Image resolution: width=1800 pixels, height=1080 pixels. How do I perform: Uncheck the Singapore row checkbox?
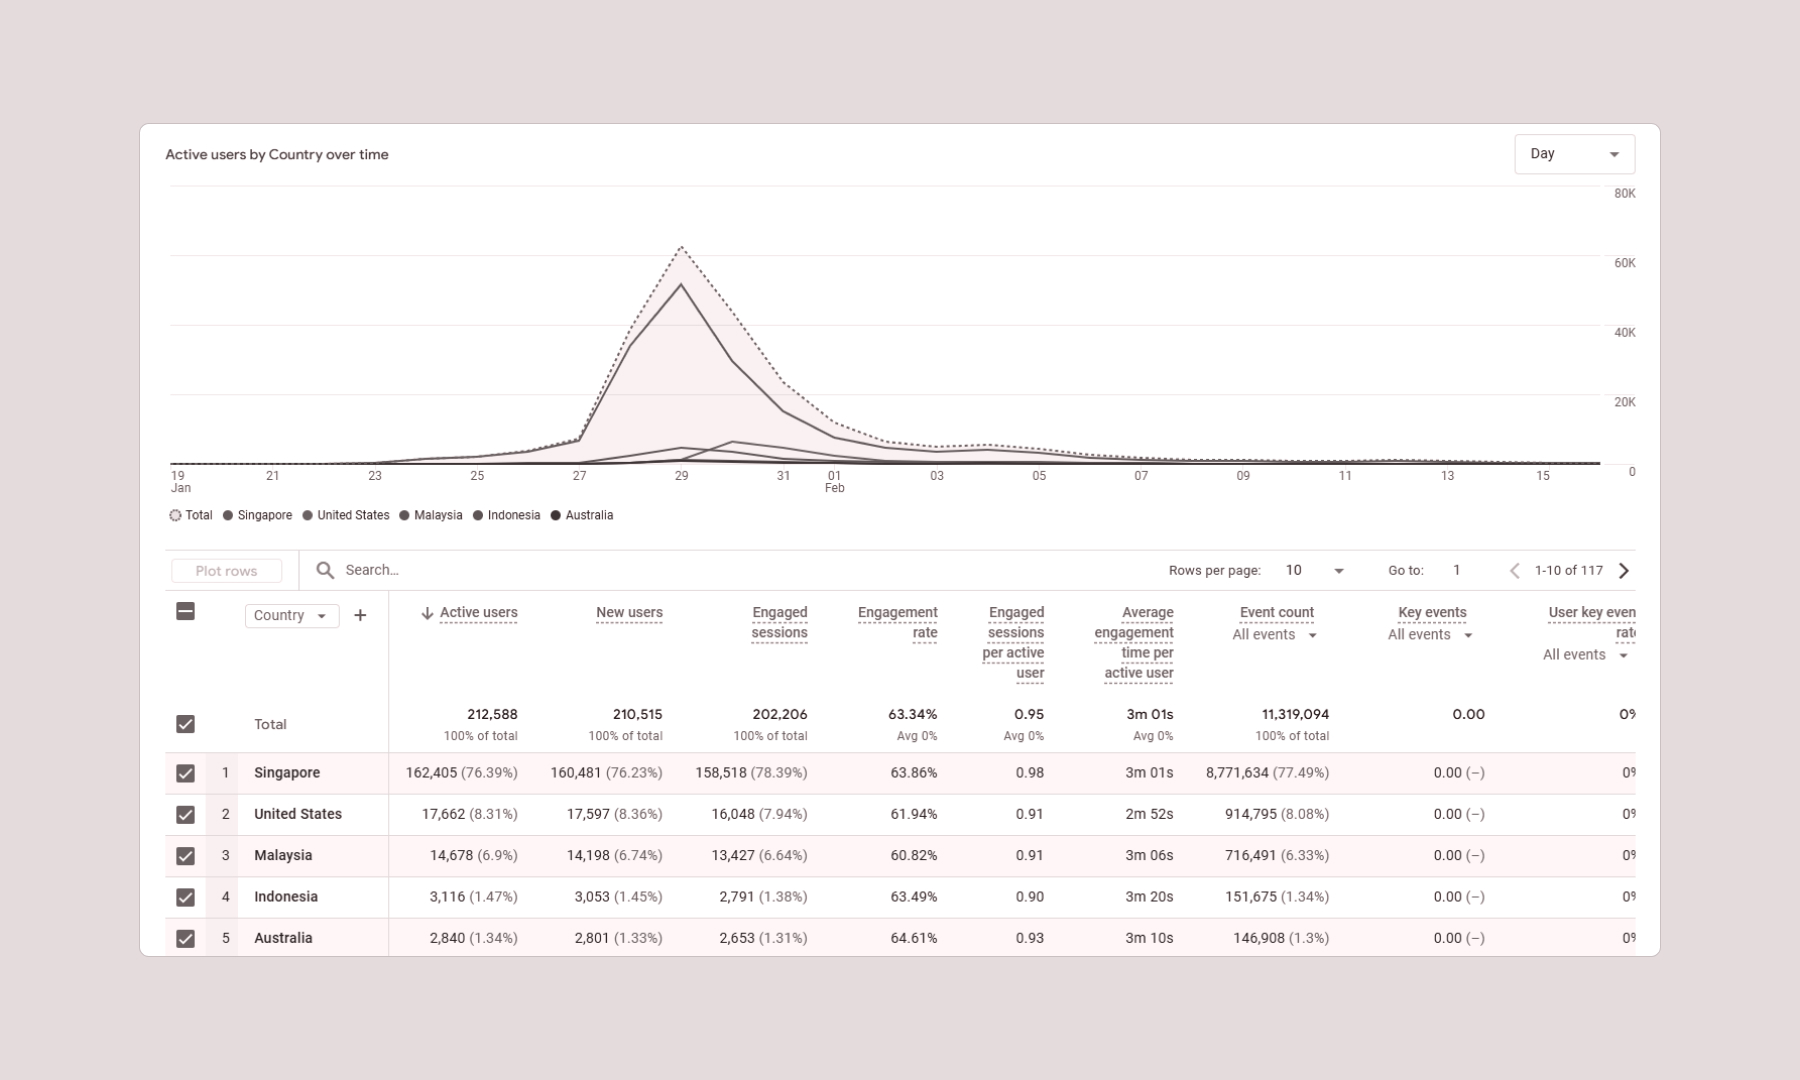[185, 773]
